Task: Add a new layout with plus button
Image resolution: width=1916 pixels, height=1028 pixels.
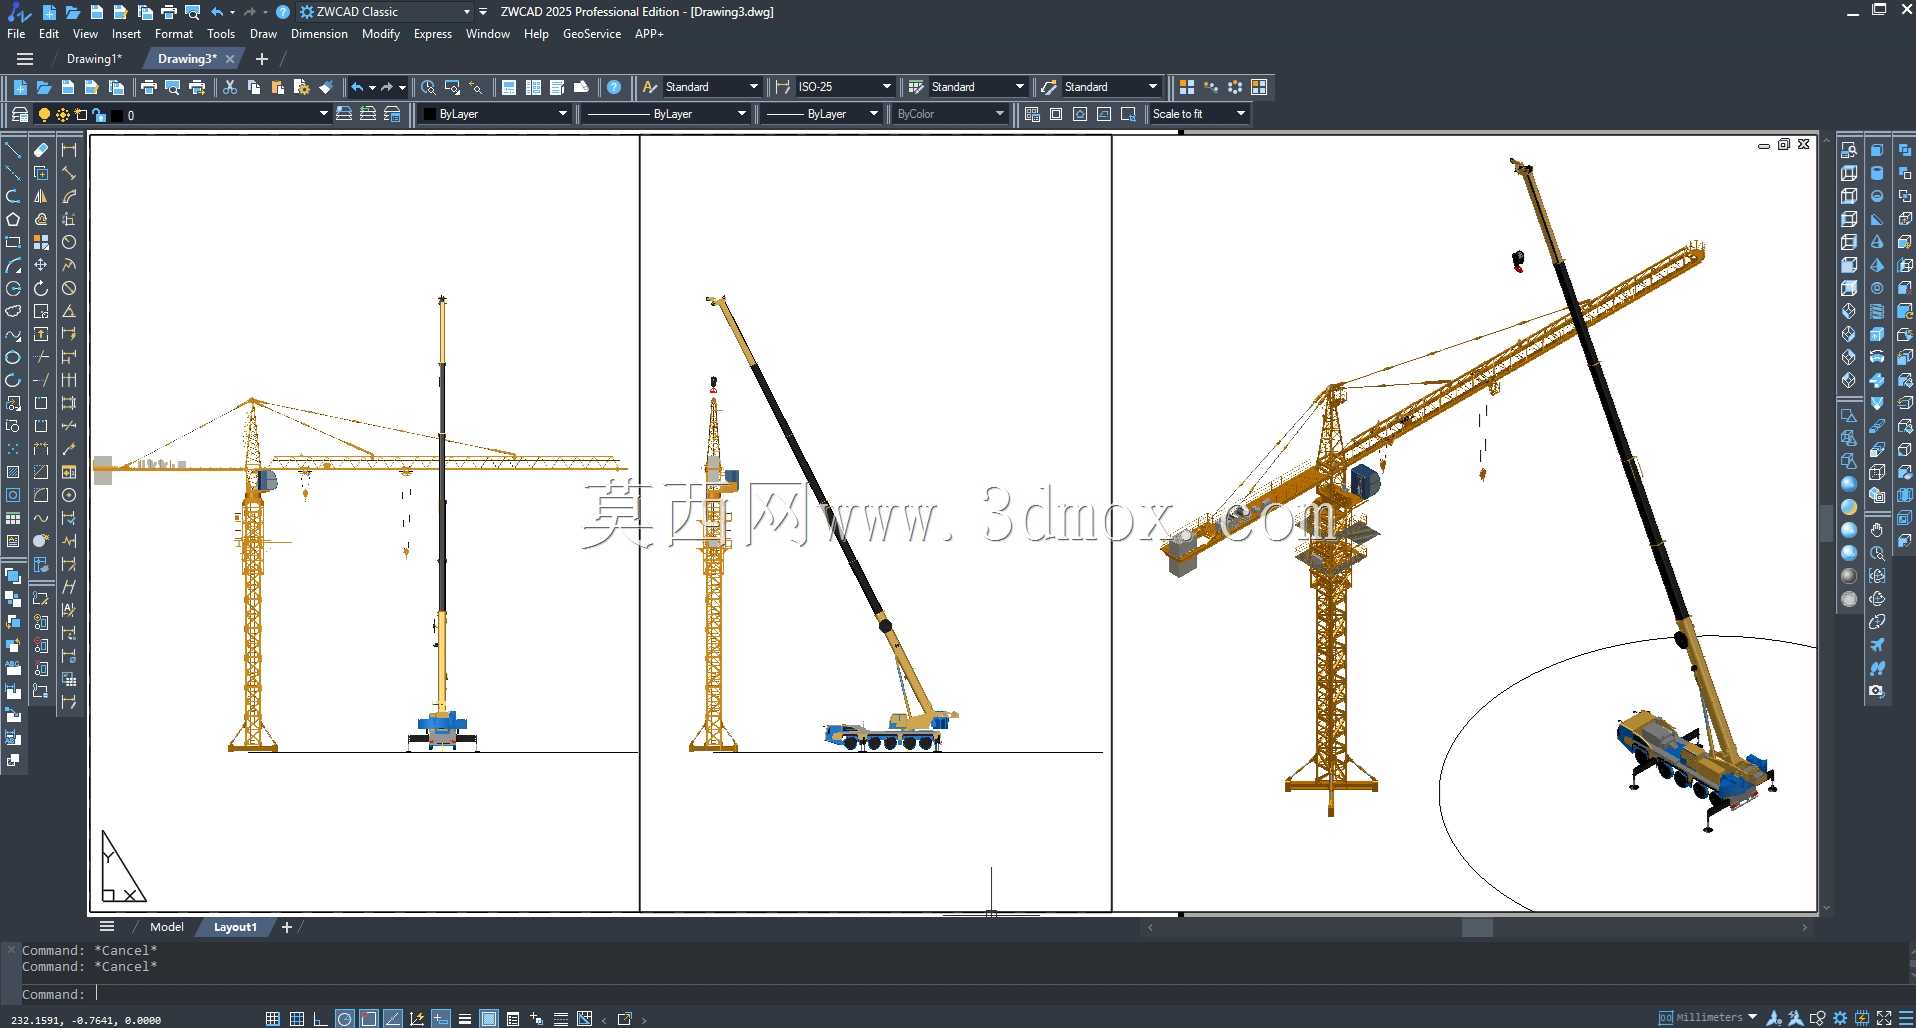Action: [287, 927]
